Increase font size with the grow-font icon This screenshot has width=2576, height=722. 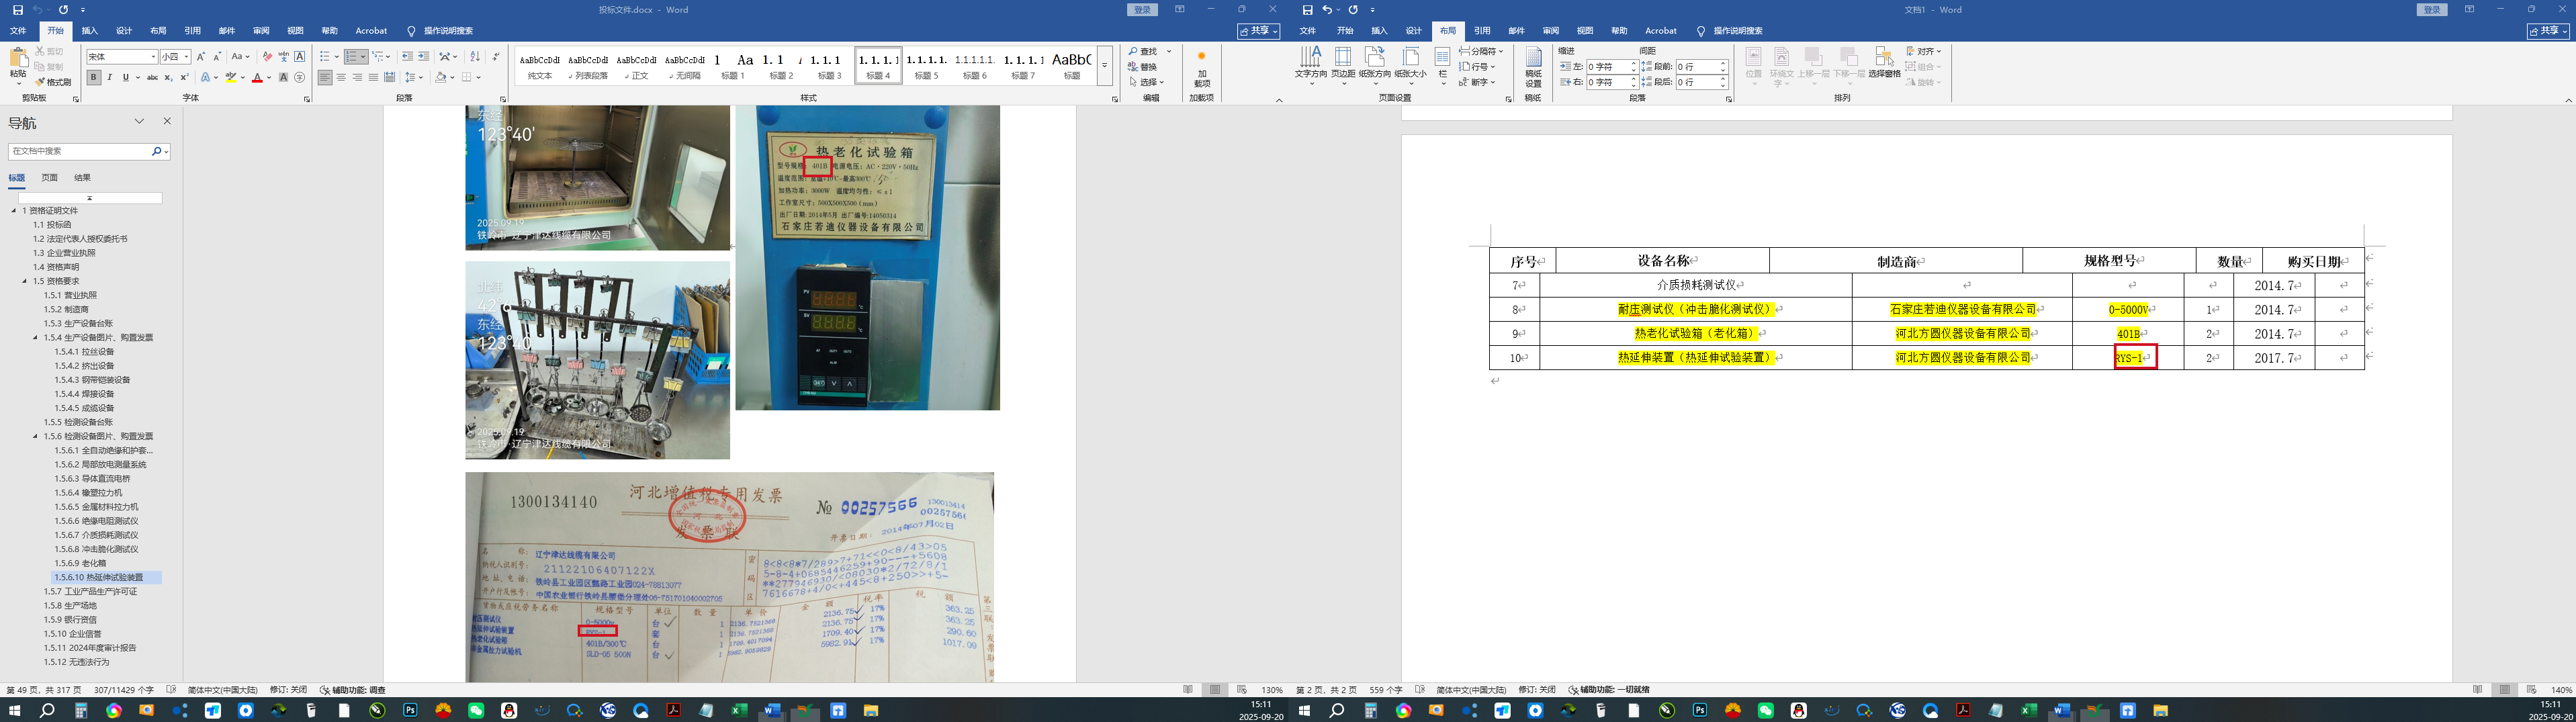[201, 57]
